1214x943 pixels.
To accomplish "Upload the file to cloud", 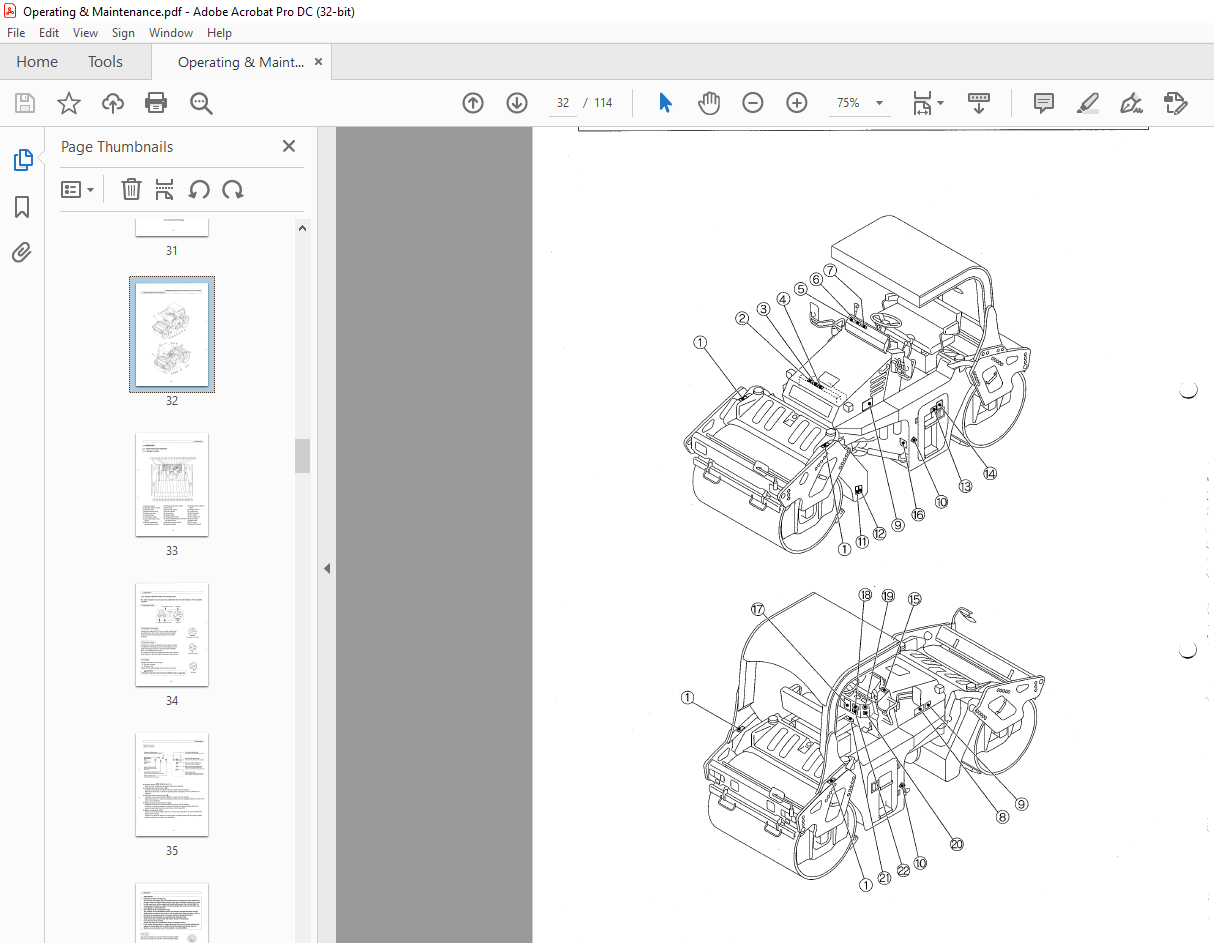I will [x=113, y=103].
